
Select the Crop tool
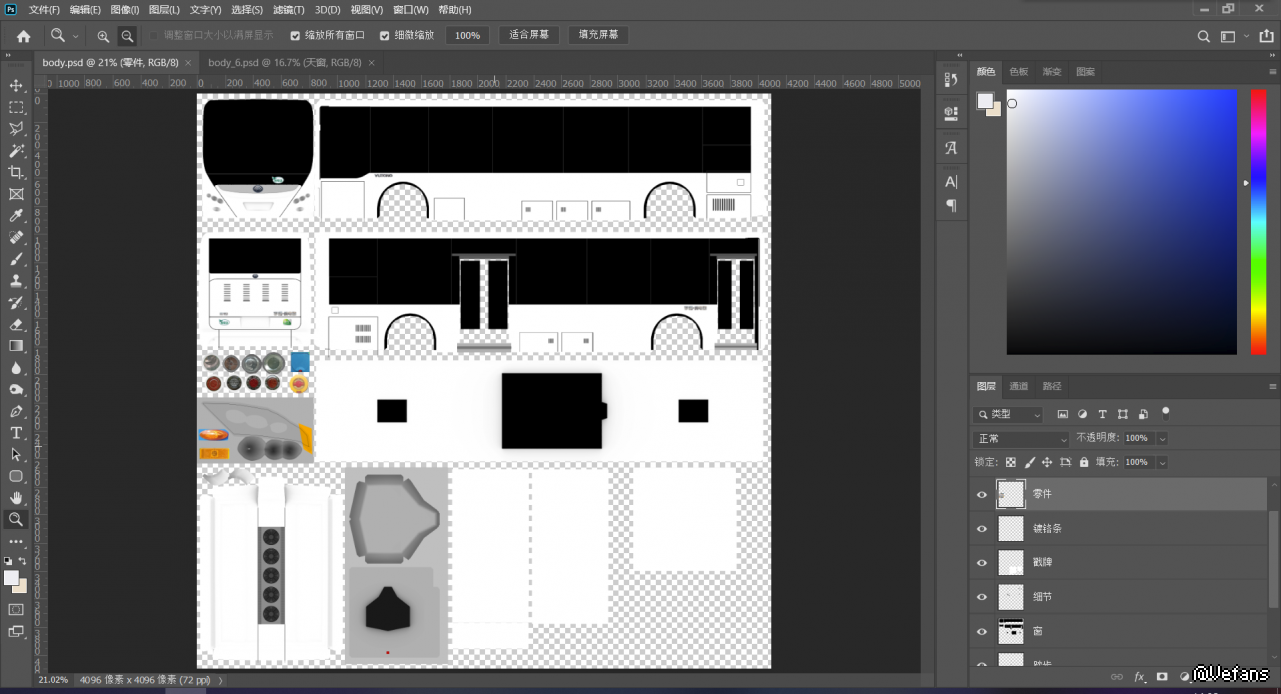16,173
